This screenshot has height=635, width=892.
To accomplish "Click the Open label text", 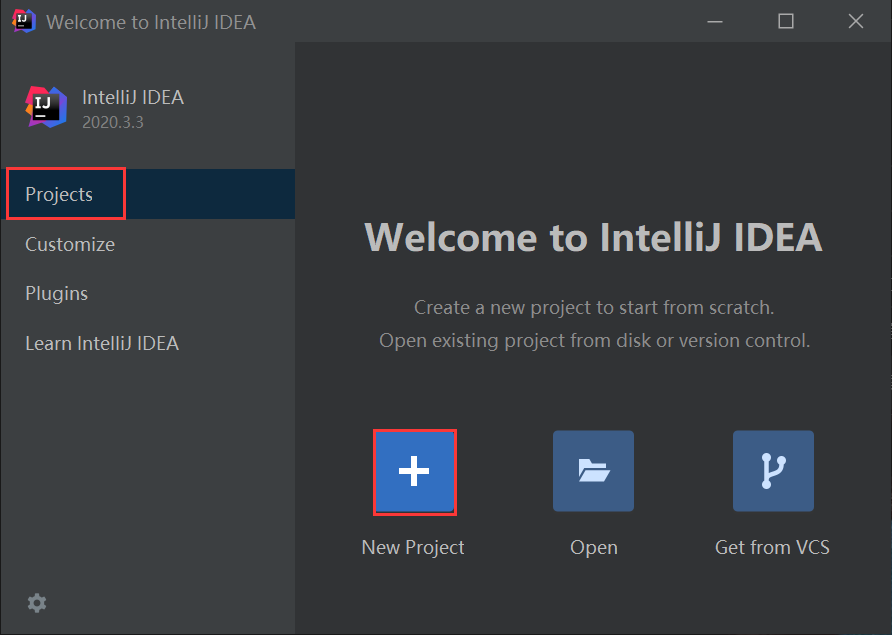I will [x=594, y=548].
